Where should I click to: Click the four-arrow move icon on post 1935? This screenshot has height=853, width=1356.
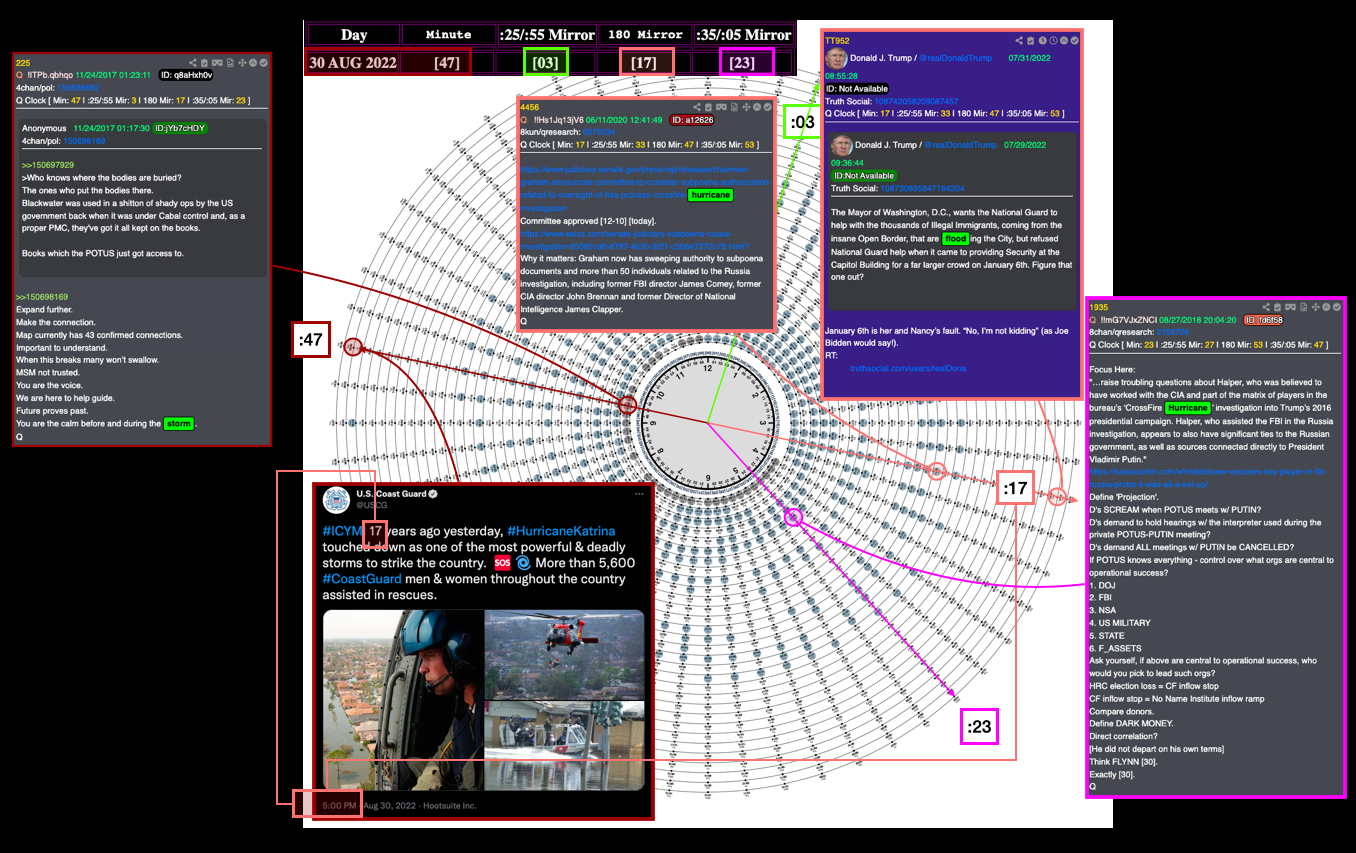point(1316,307)
